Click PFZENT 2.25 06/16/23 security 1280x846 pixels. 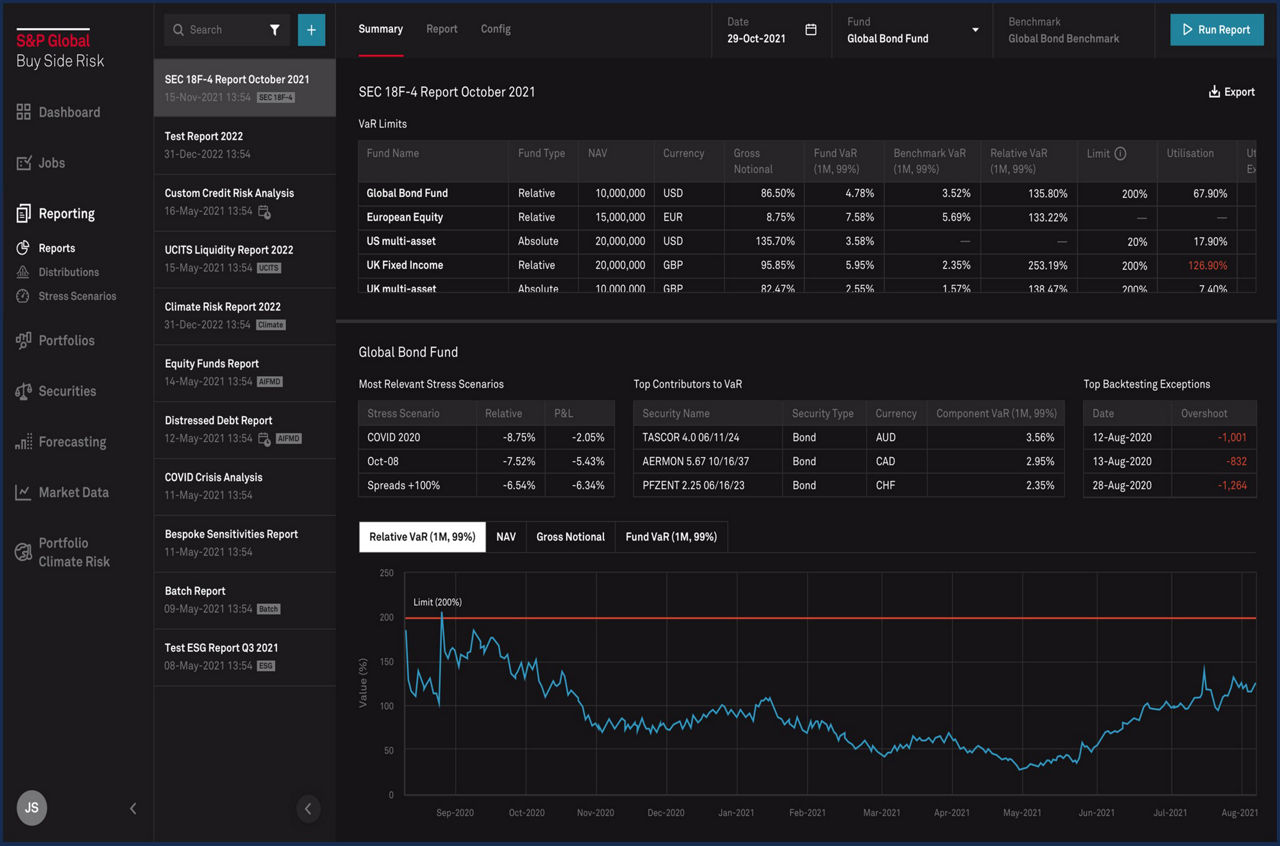(693, 485)
